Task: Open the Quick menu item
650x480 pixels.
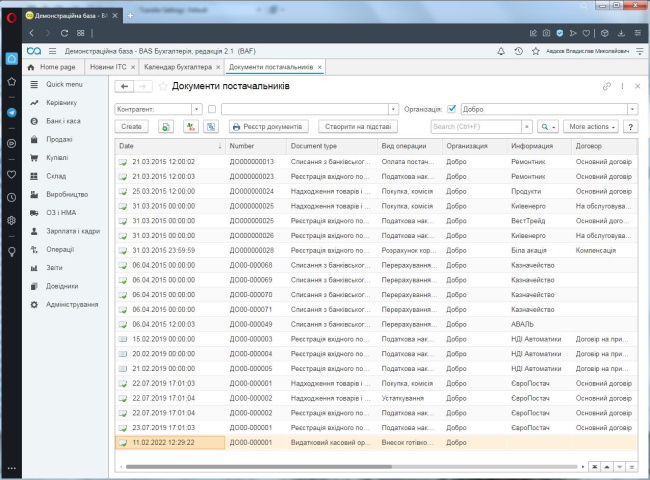Action: tap(64, 84)
